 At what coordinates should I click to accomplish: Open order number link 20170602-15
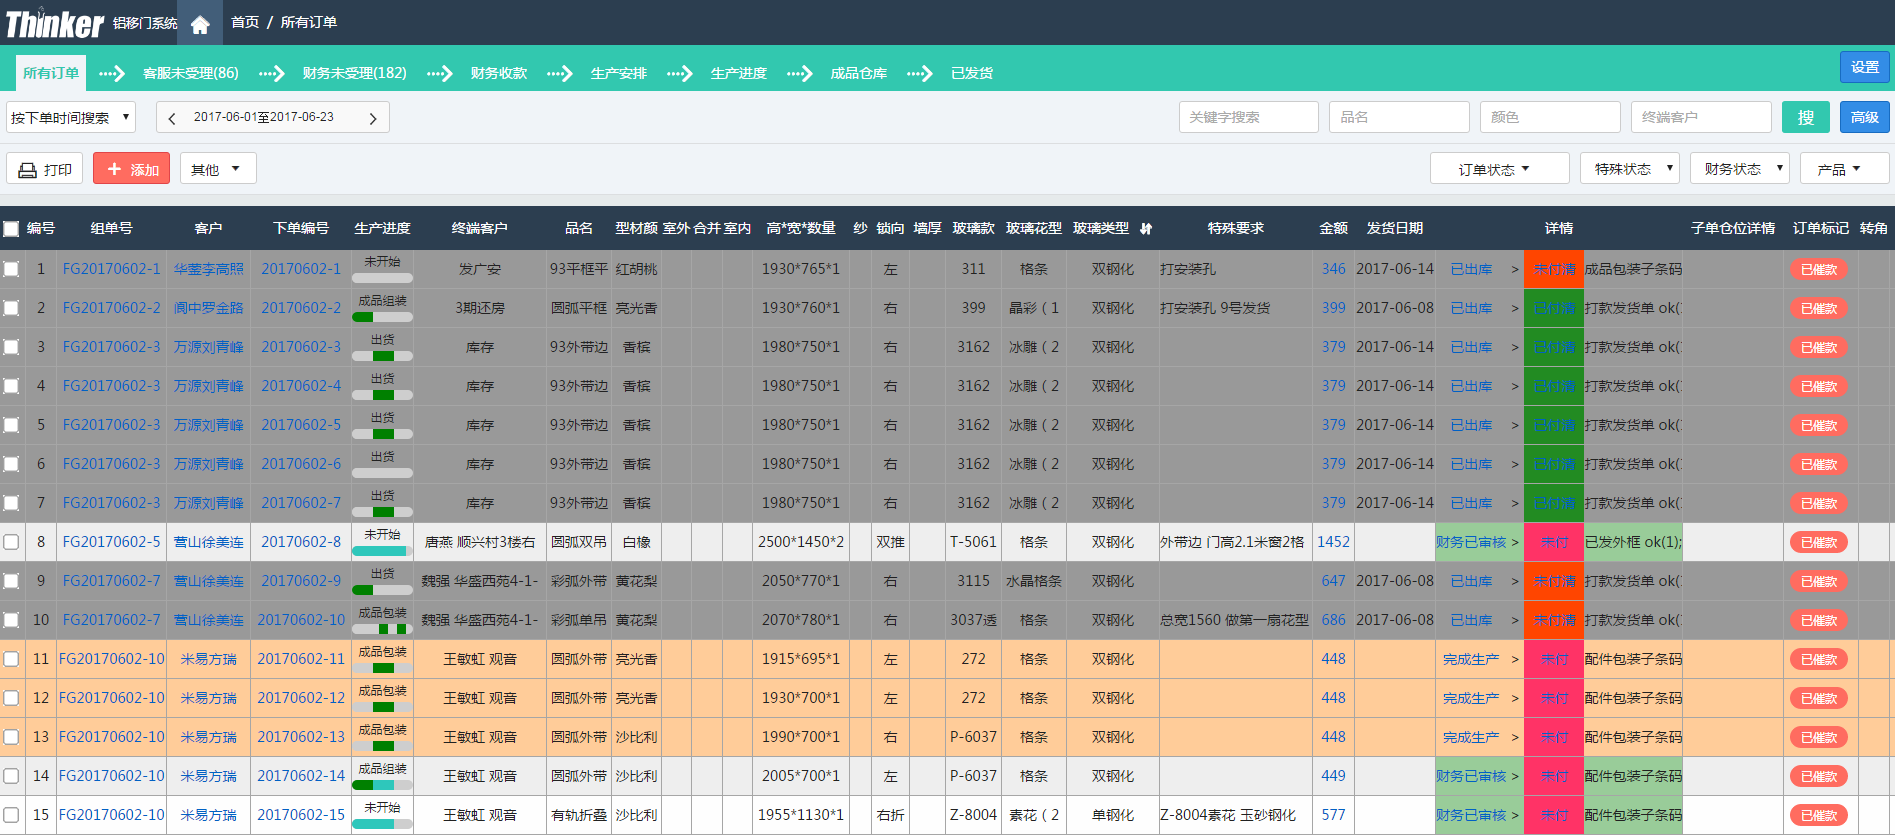coord(301,815)
